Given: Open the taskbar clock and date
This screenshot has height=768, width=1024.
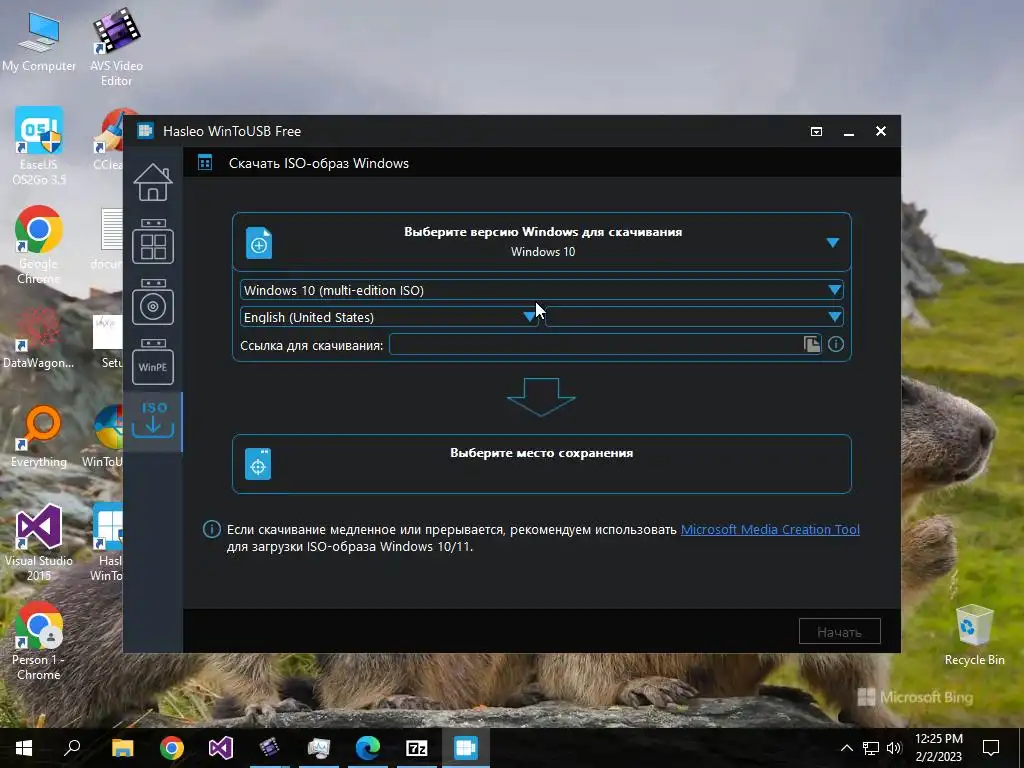Looking at the screenshot, I should click(x=938, y=748).
